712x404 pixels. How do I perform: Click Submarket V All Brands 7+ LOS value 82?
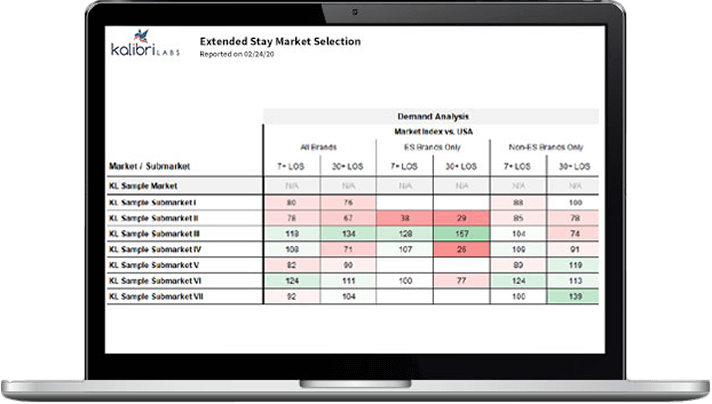292,265
